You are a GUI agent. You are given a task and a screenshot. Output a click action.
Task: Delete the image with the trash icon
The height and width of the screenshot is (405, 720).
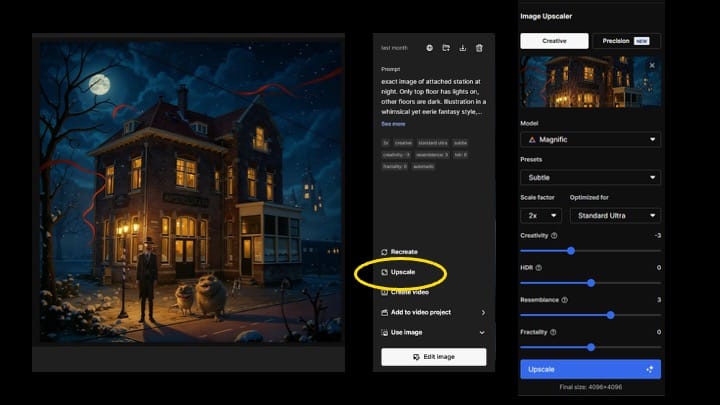coord(479,48)
